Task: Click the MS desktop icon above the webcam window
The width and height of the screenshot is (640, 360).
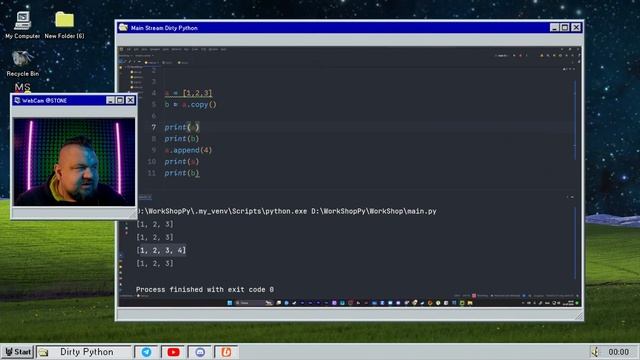Action: tap(22, 87)
